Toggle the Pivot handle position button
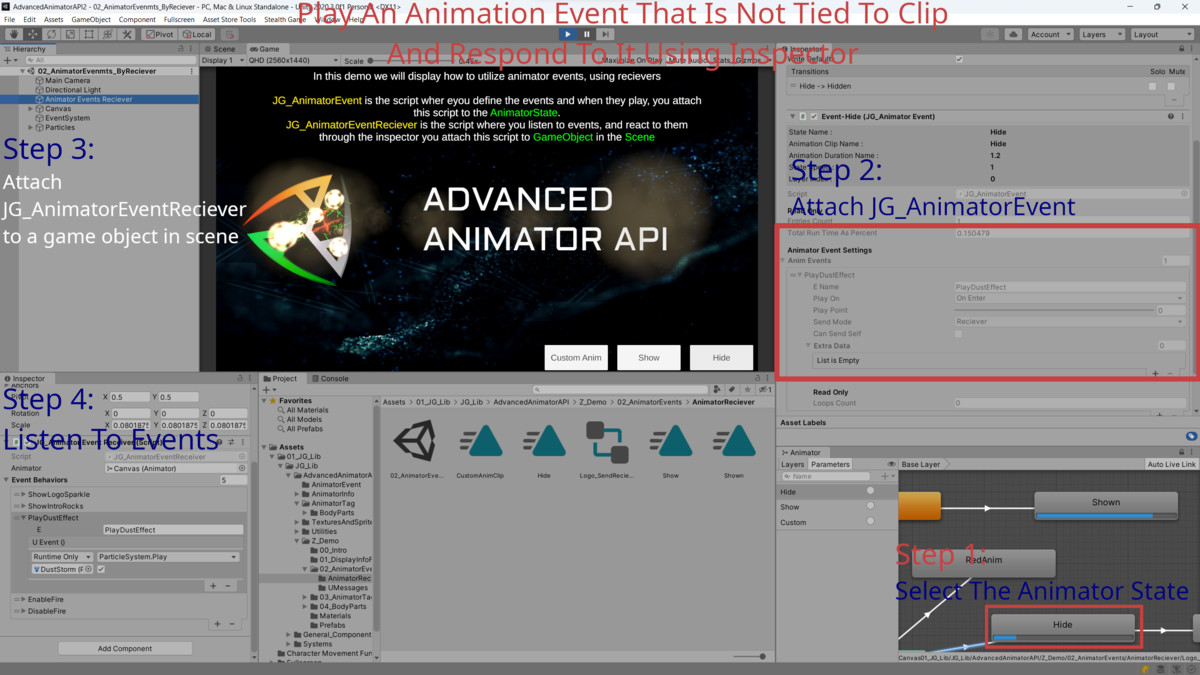 [x=160, y=34]
